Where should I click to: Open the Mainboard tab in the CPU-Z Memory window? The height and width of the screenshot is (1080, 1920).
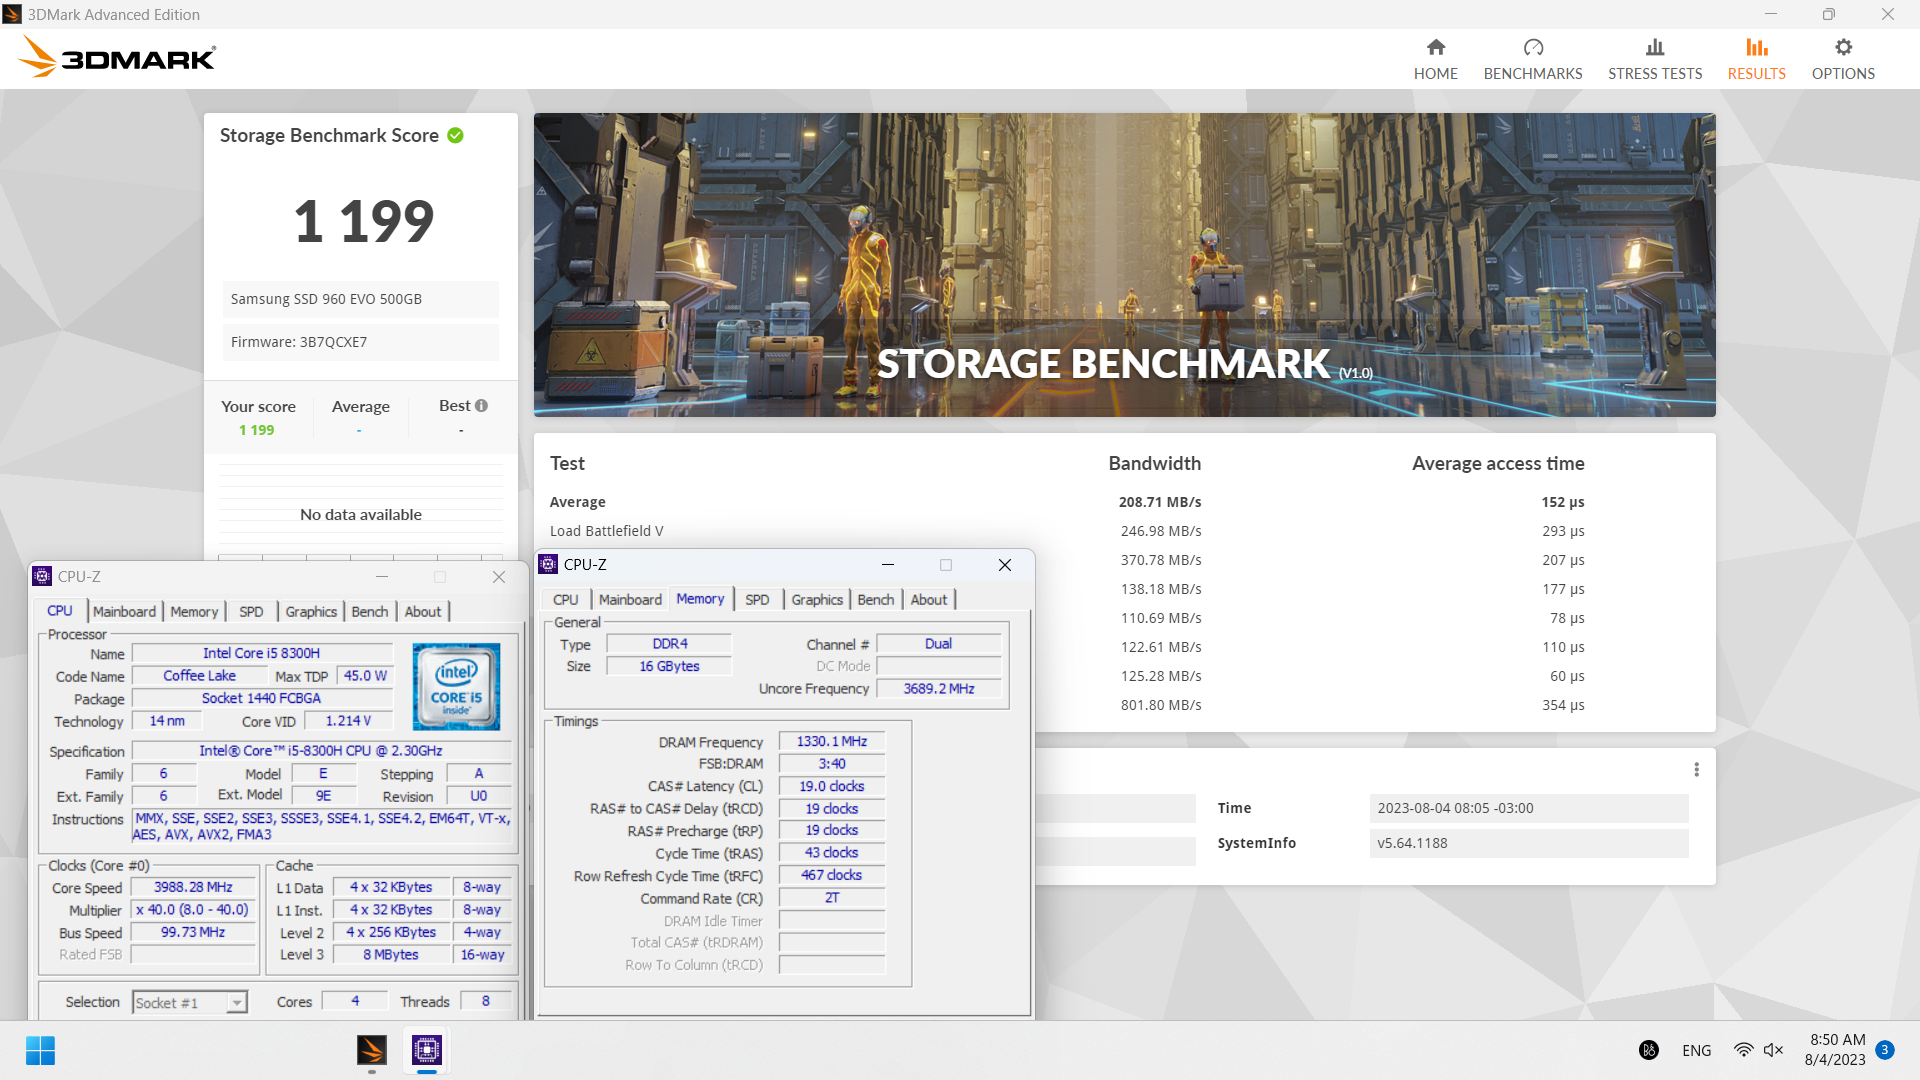[x=630, y=599]
